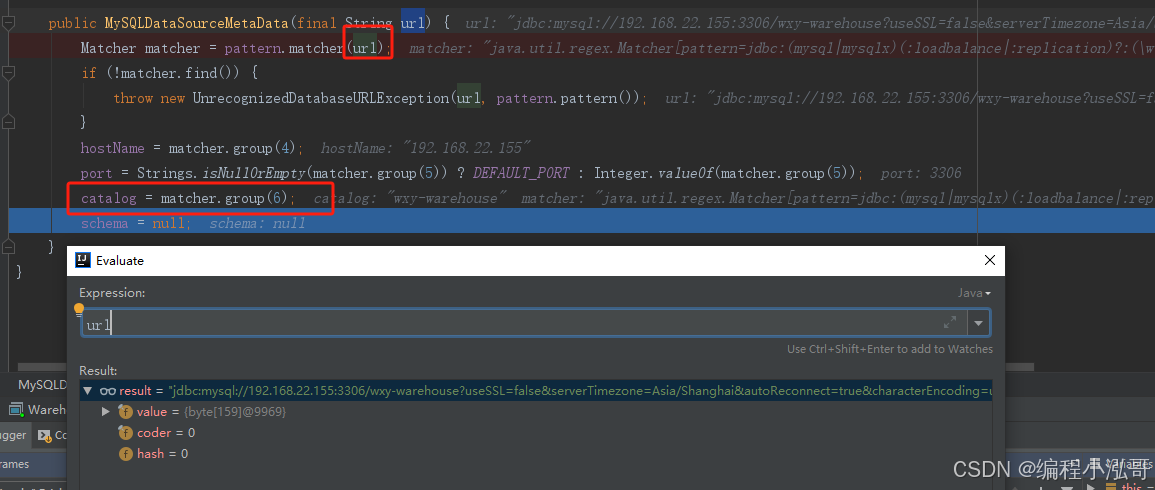1155x490 pixels.
Task: Click the fold end marker beside the if-block closing brace
Action: pyautogui.click(x=7, y=122)
